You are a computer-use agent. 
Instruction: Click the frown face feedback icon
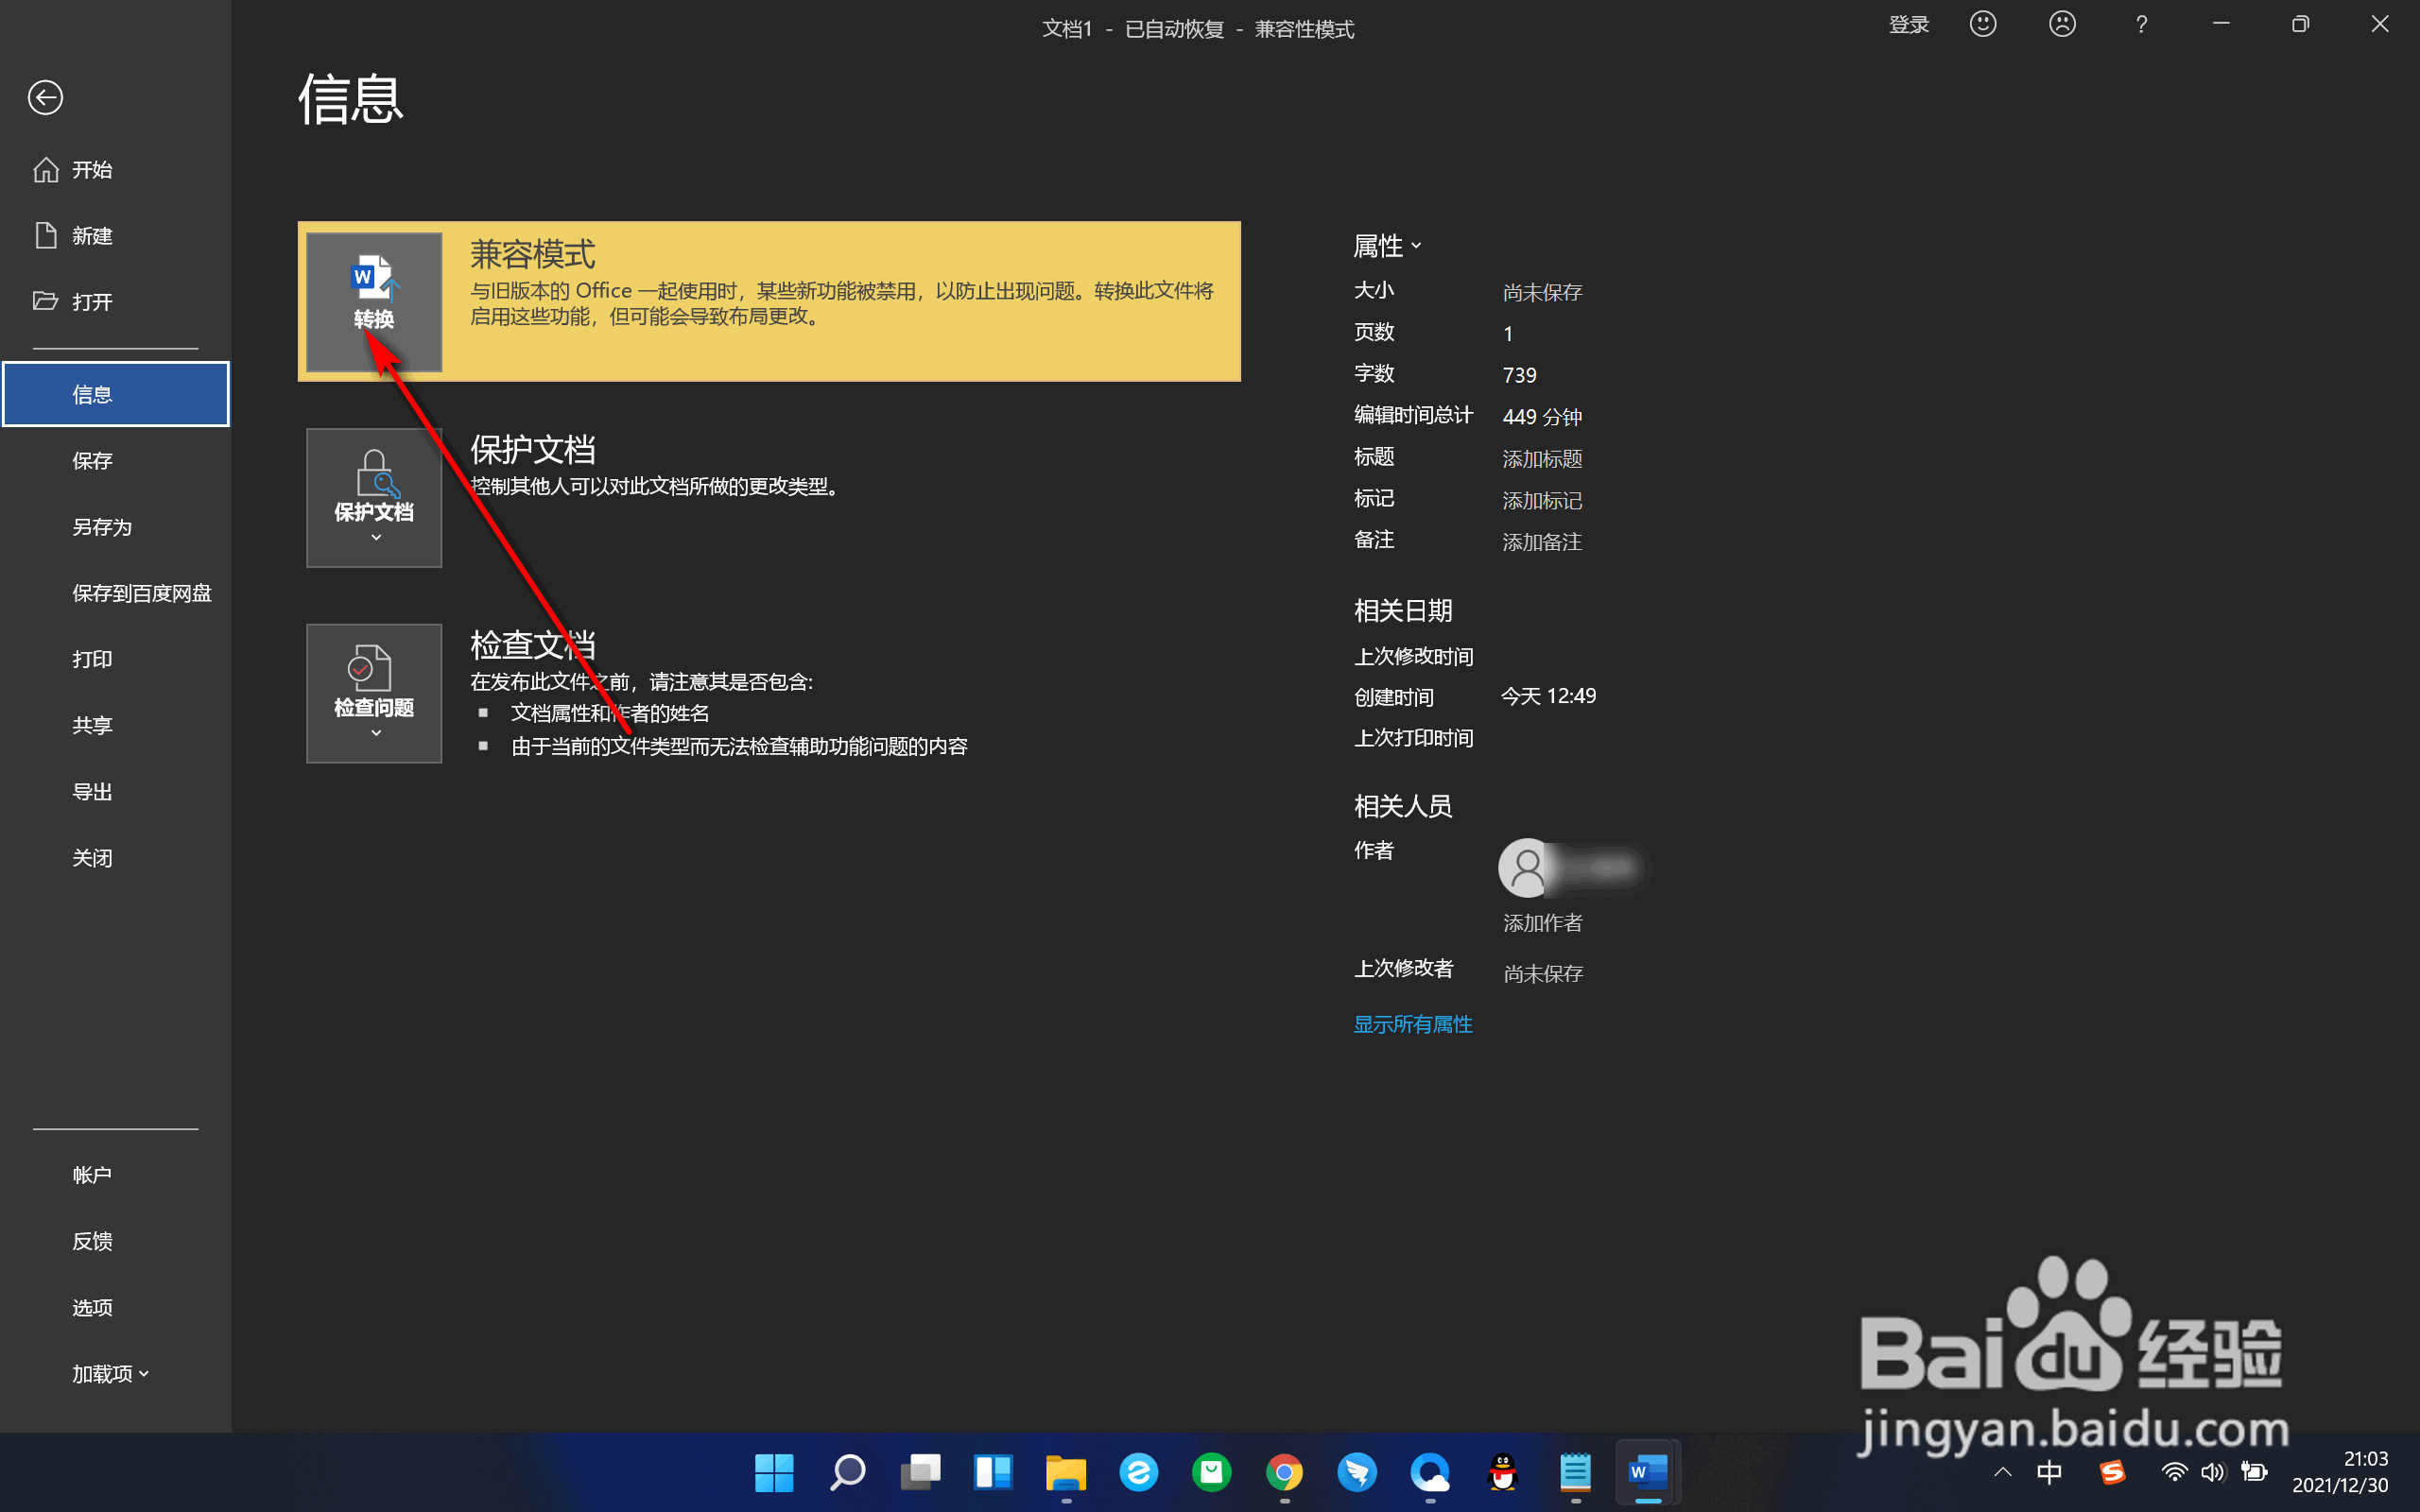pos(2062,24)
